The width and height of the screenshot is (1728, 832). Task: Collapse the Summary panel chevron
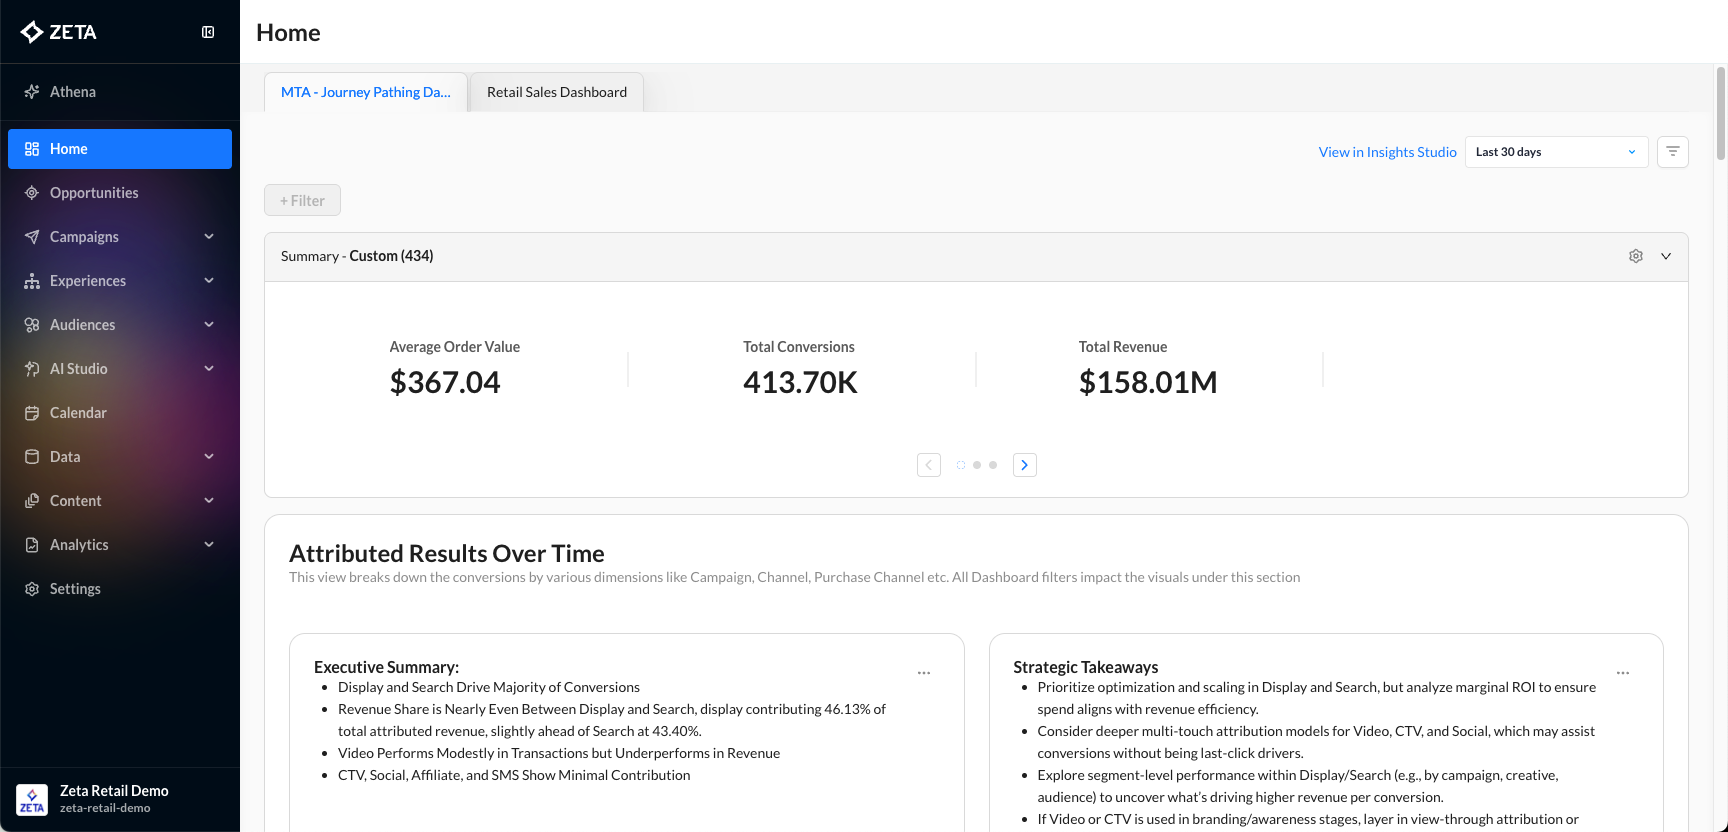point(1666,256)
